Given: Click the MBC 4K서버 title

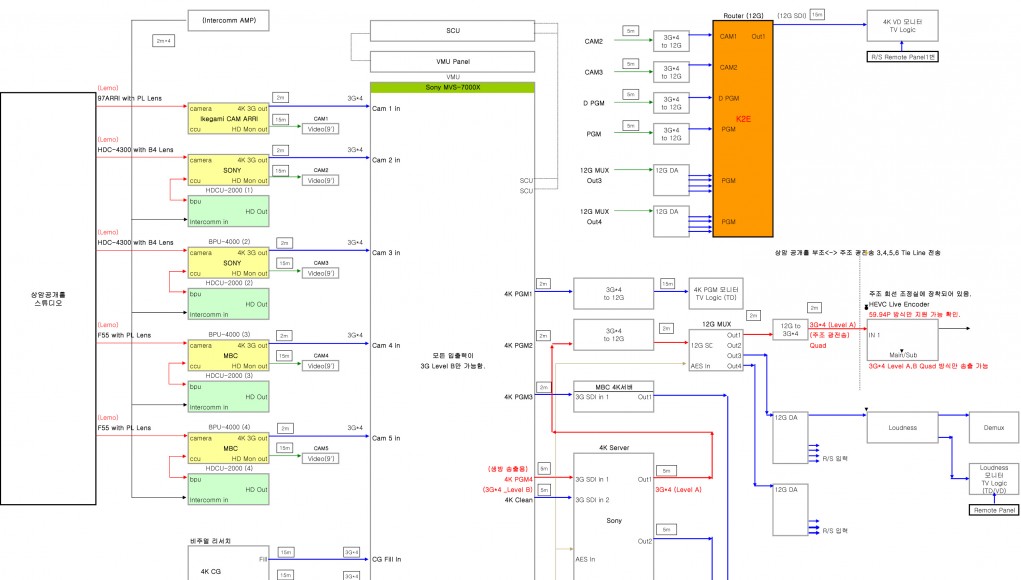Looking at the screenshot, I should pyautogui.click(x=613, y=387).
